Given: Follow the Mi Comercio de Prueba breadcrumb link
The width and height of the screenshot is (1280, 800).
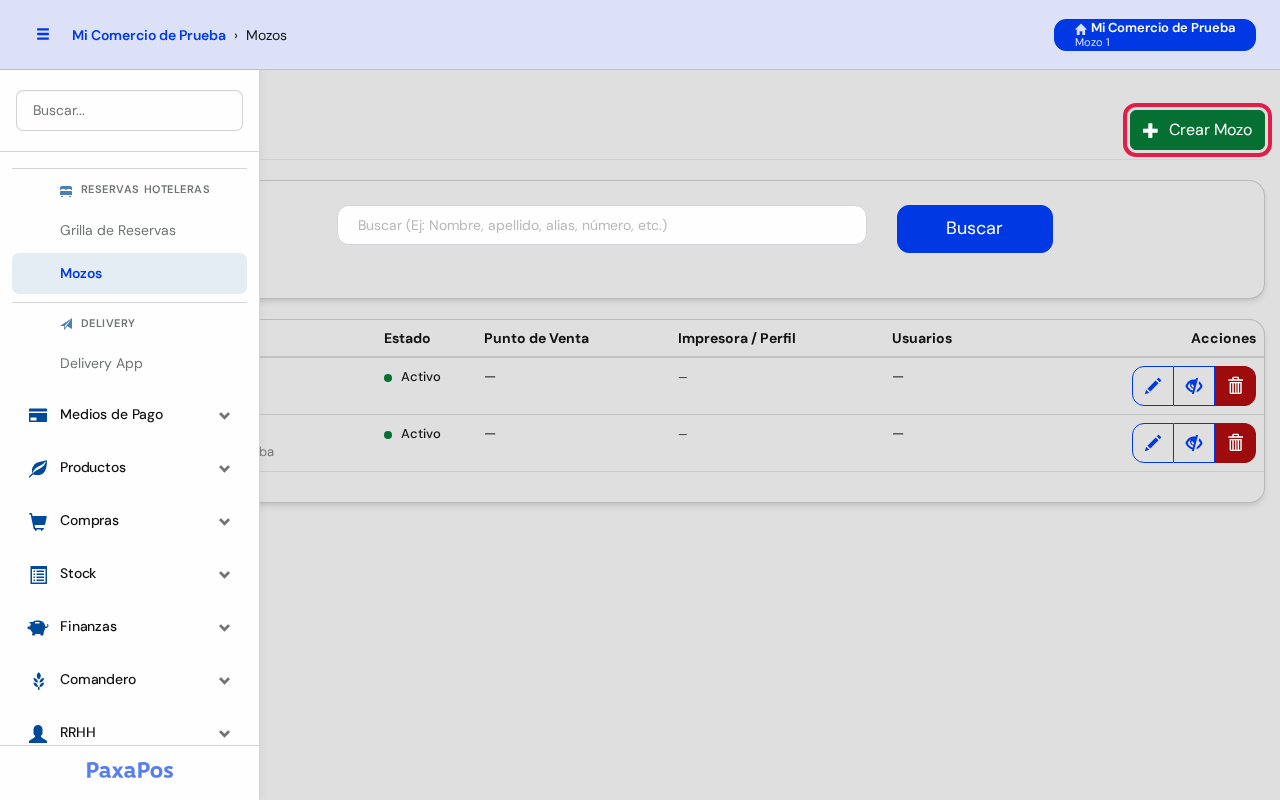Looking at the screenshot, I should 149,35.
